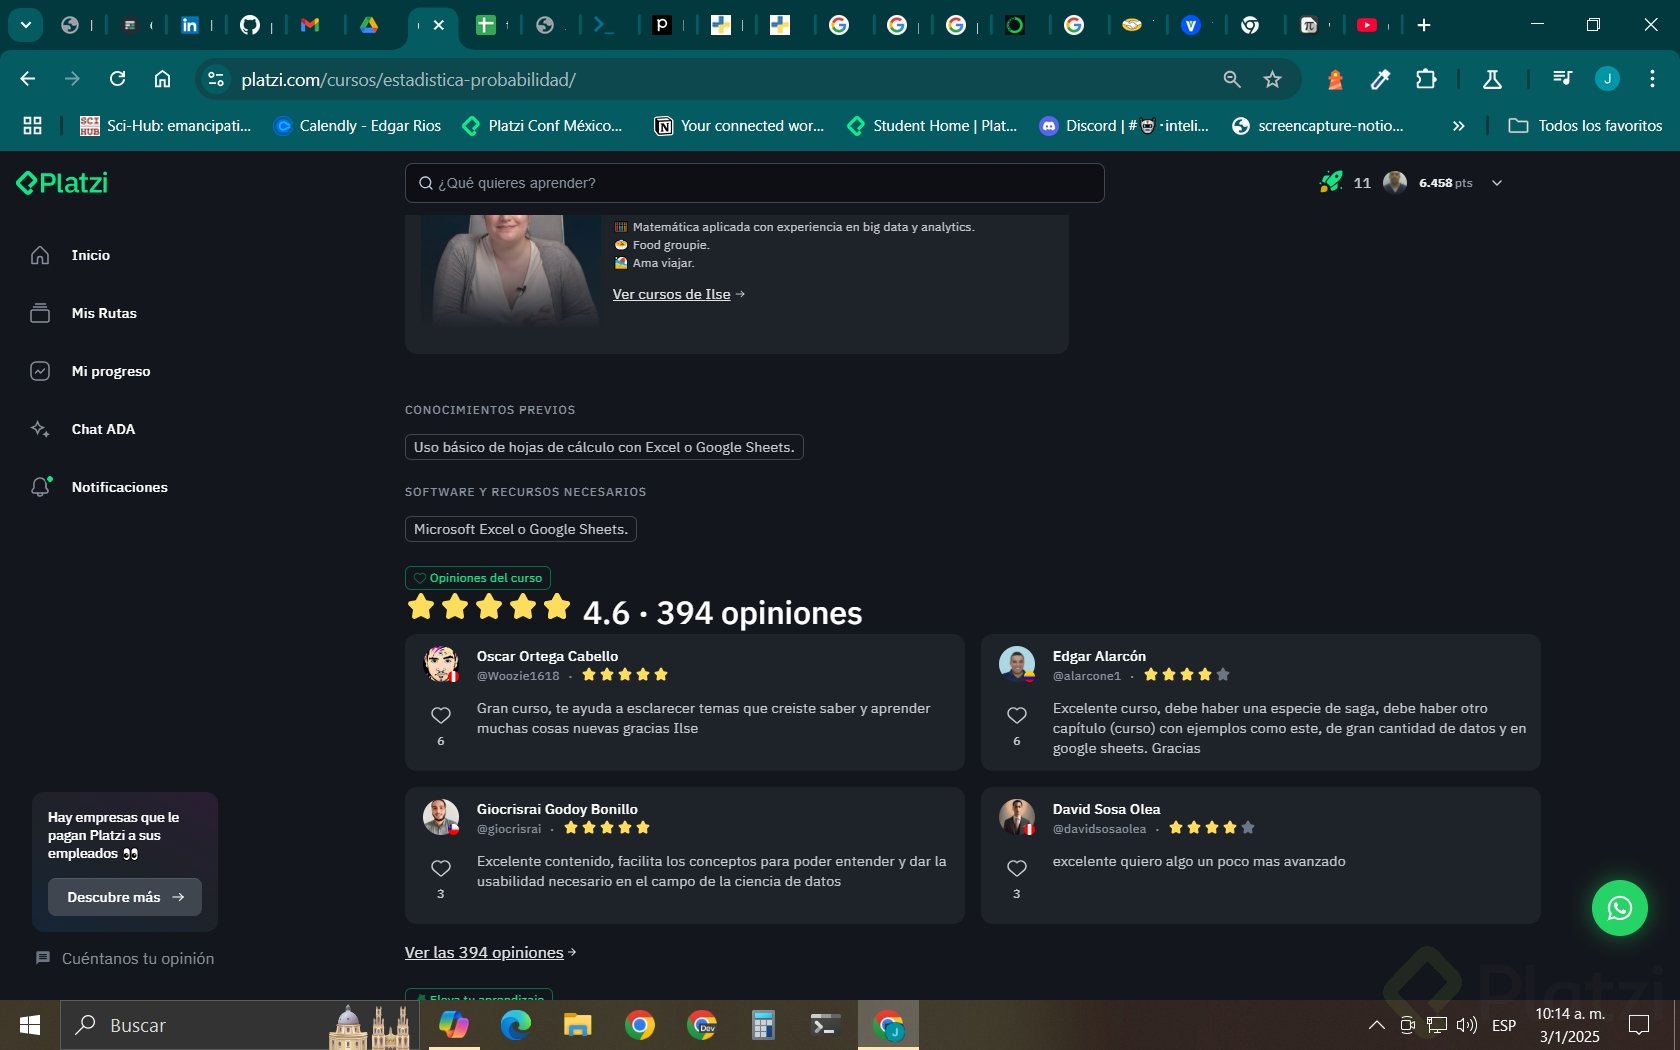Click the Platzi logo
1680x1050 pixels.
point(62,183)
